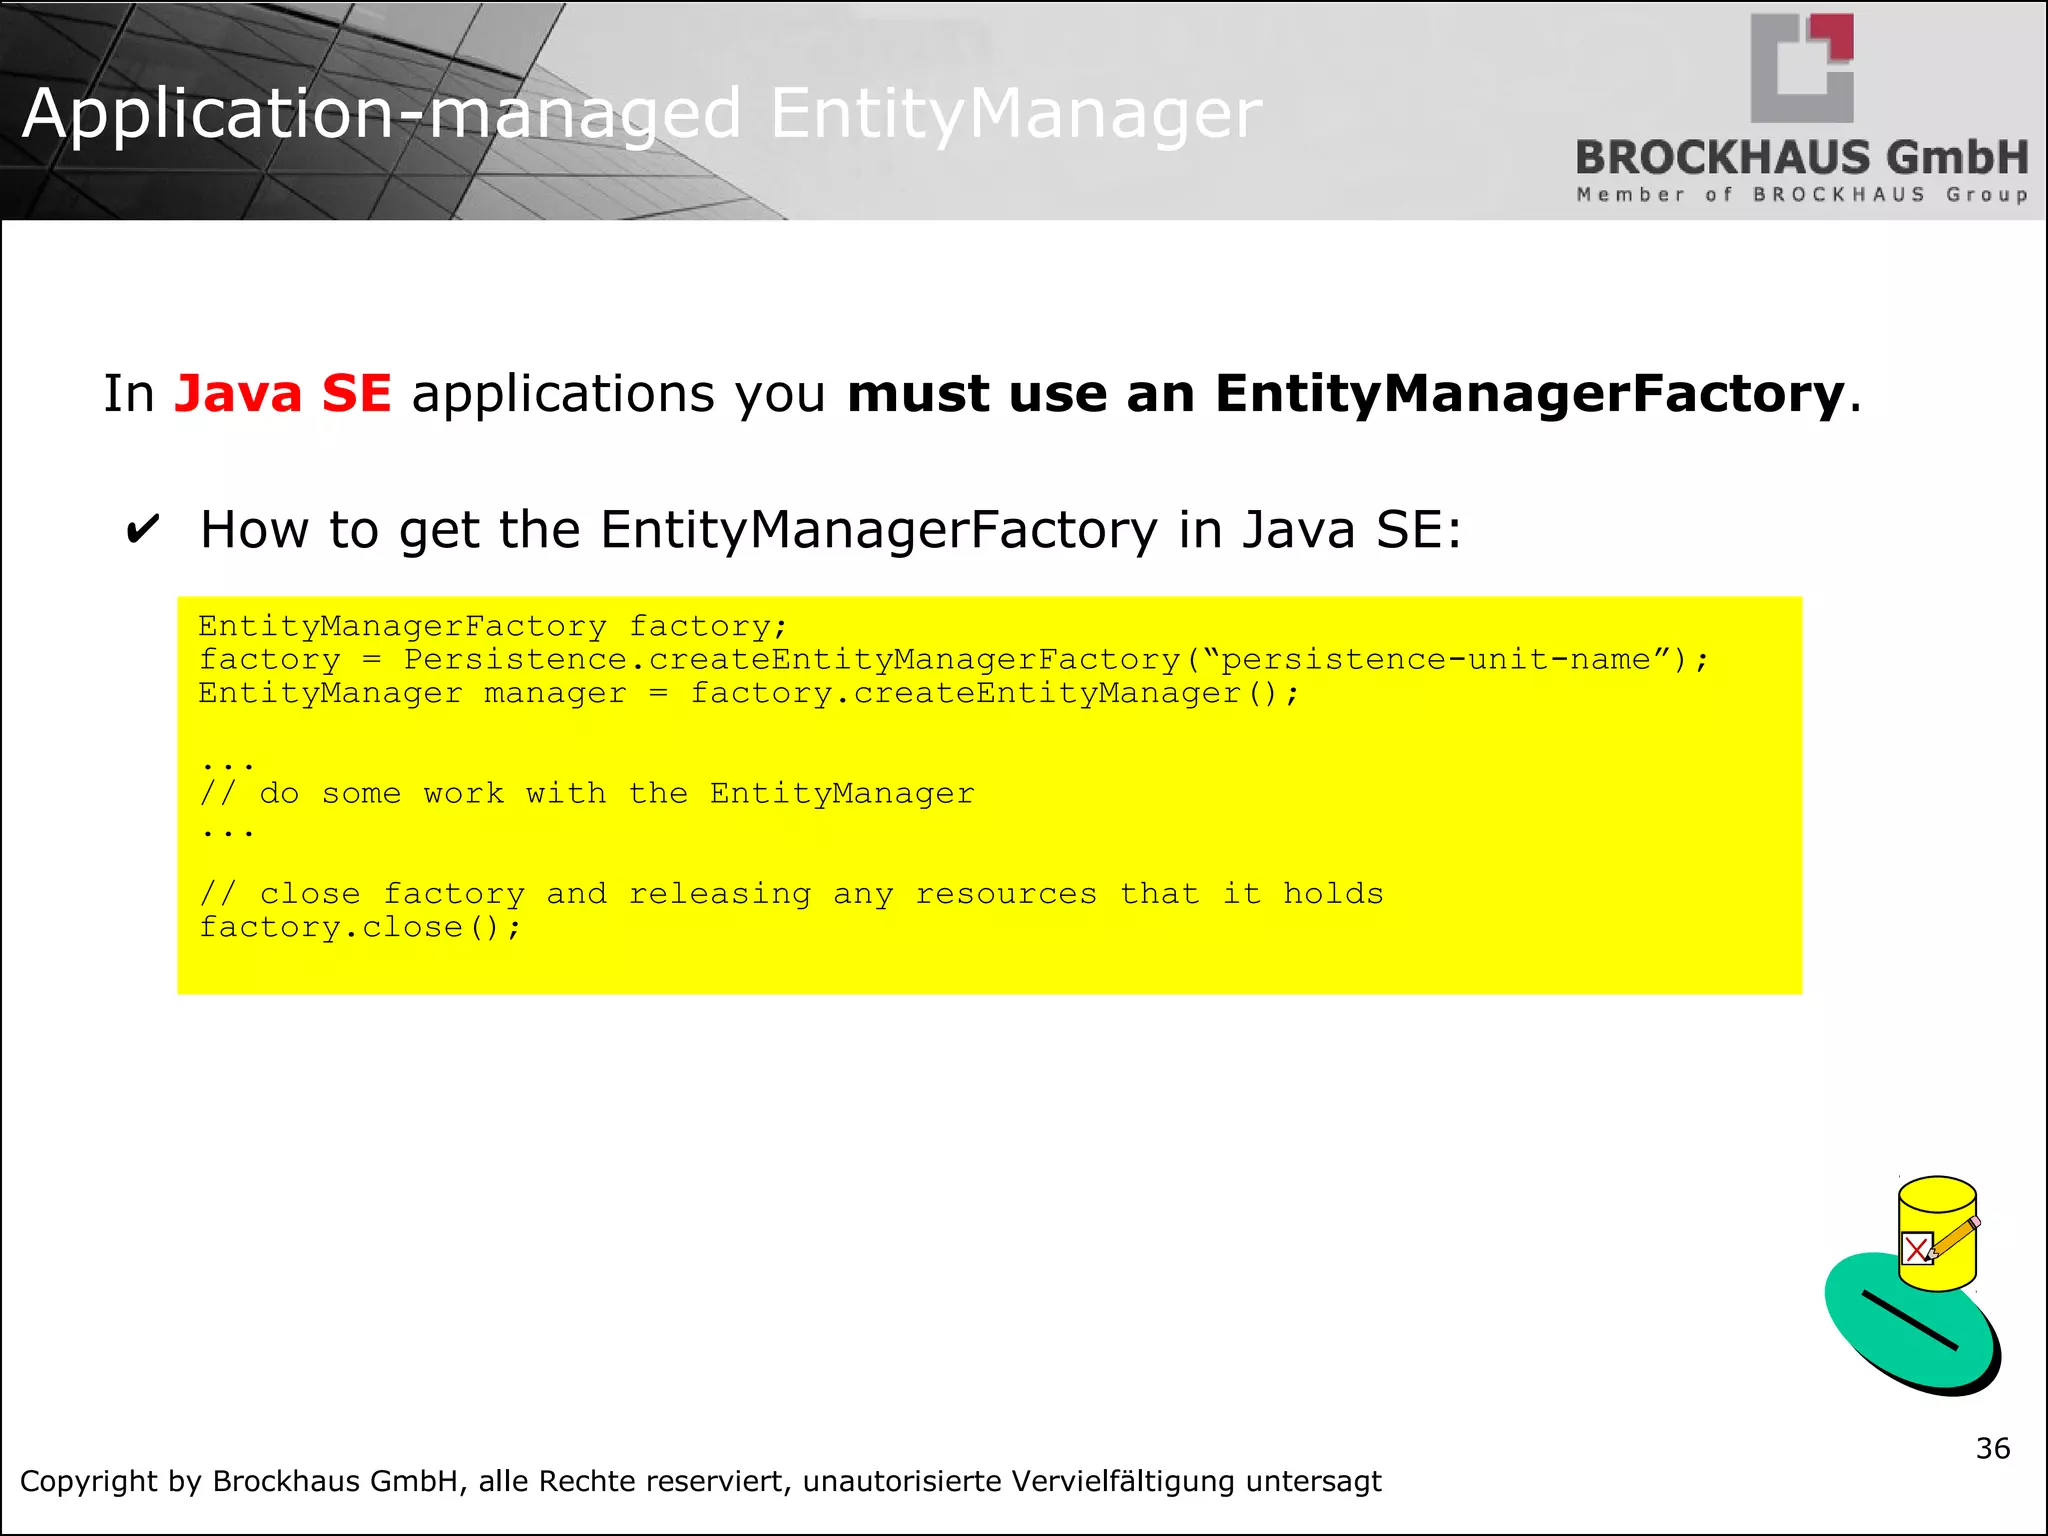This screenshot has width=2048, height=1536.
Task: Click code line factory.close();
Action: pyautogui.click(x=360, y=928)
